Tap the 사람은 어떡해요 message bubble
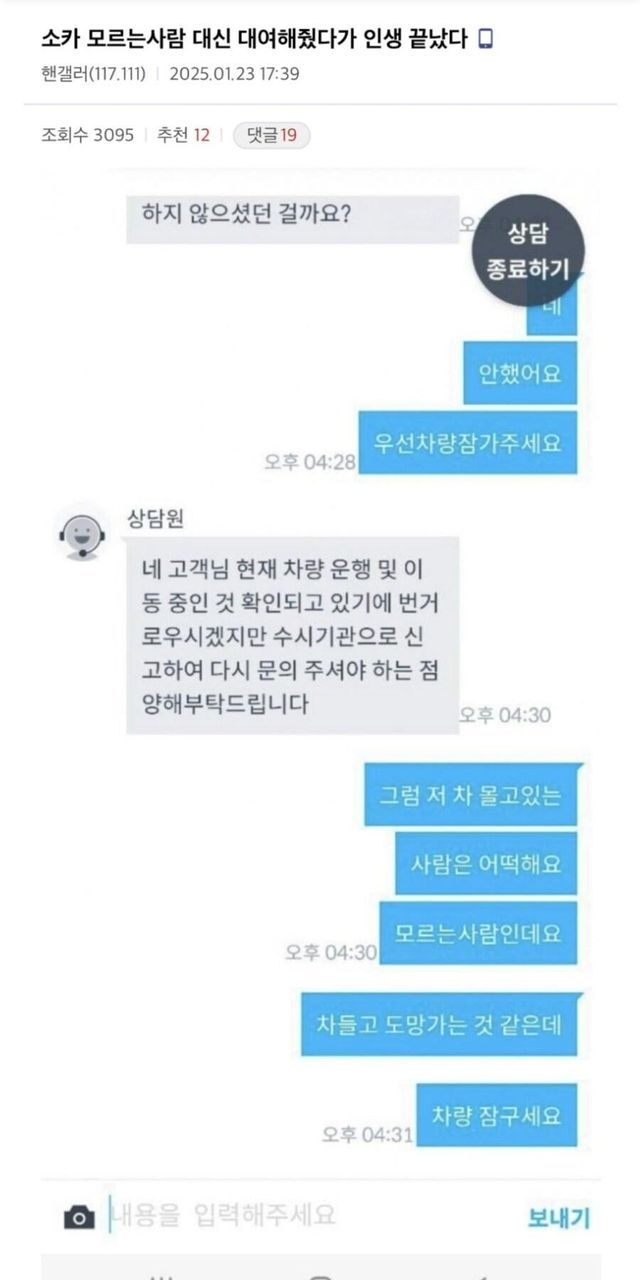 pyautogui.click(x=486, y=863)
